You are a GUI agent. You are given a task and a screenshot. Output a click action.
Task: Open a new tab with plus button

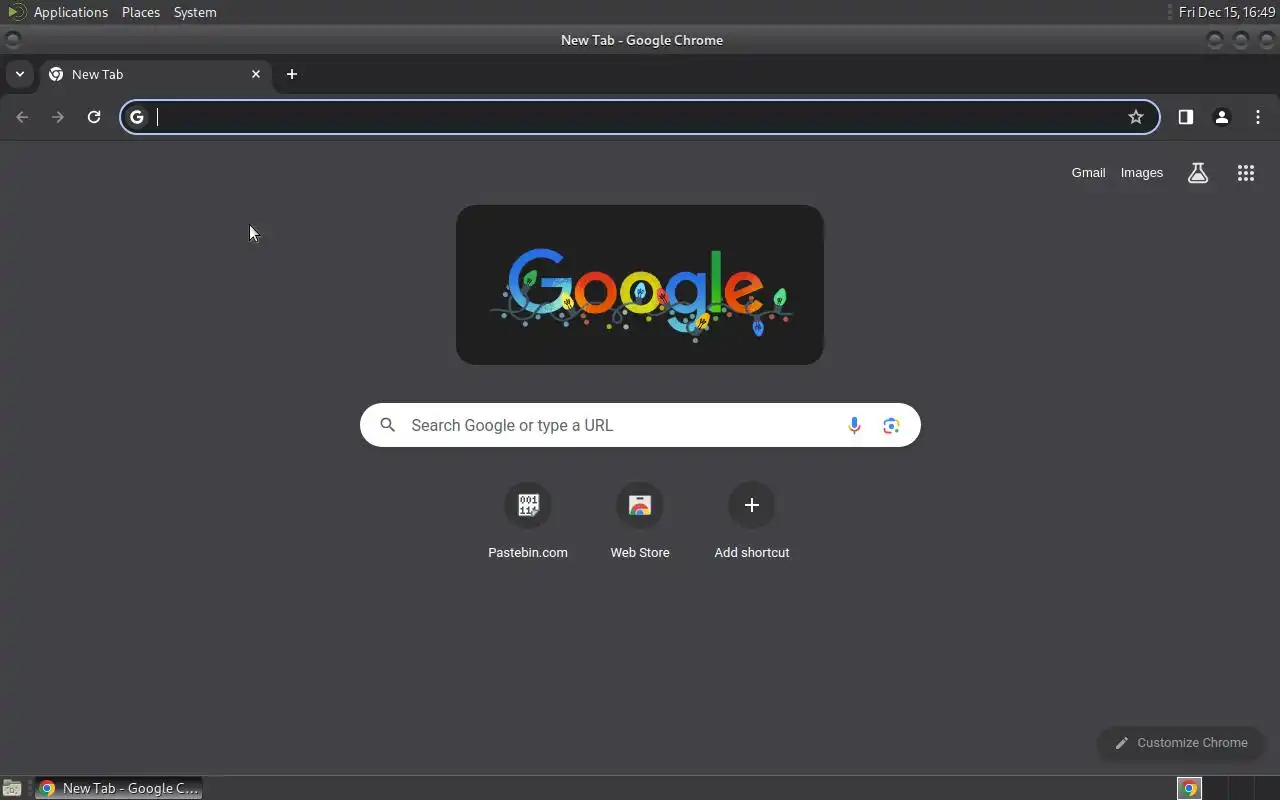click(x=292, y=74)
